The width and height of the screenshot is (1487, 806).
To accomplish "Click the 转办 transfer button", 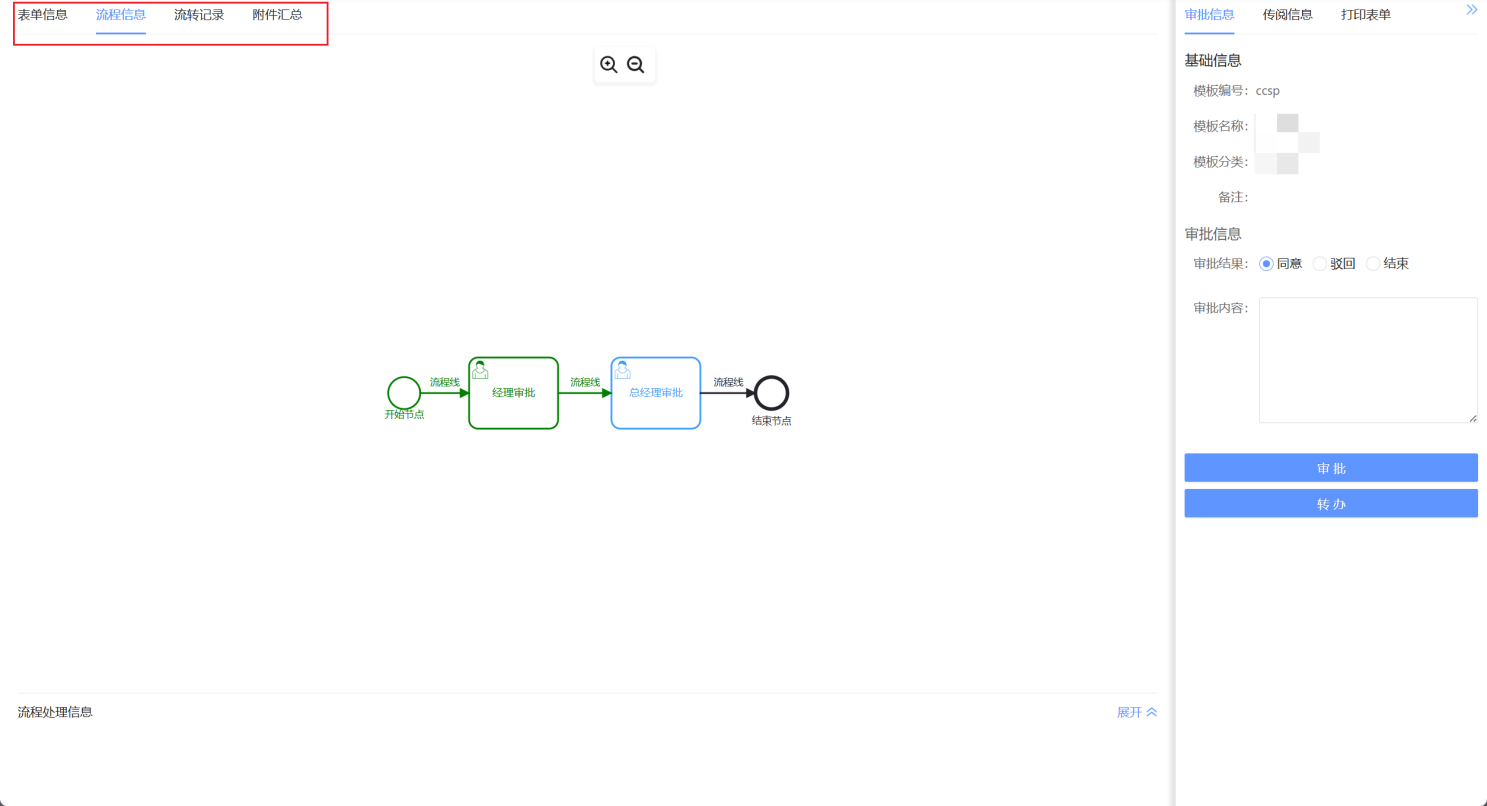I will [1330, 503].
